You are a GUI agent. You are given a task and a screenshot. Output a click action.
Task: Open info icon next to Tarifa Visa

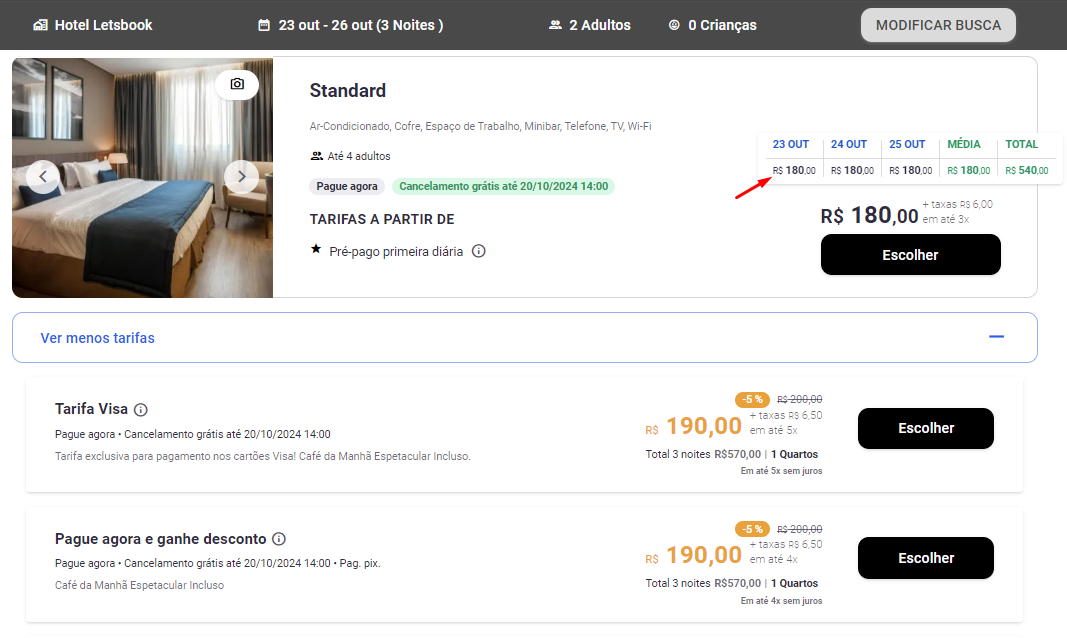(141, 409)
